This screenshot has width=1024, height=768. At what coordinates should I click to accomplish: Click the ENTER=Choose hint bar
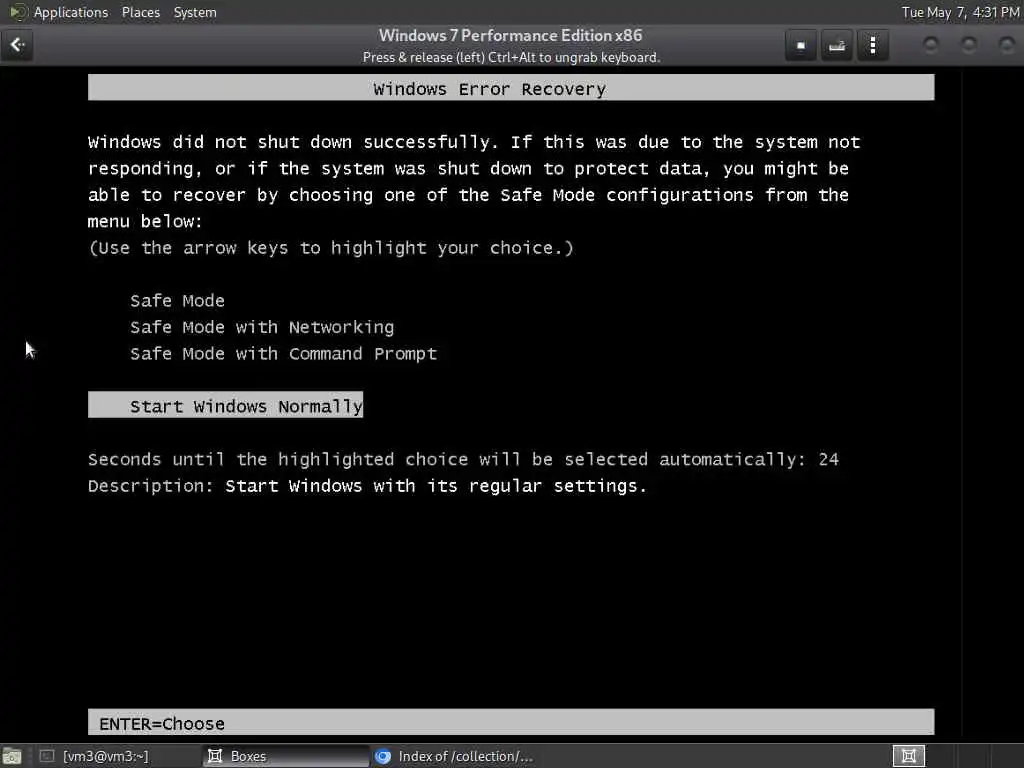[x=511, y=722]
